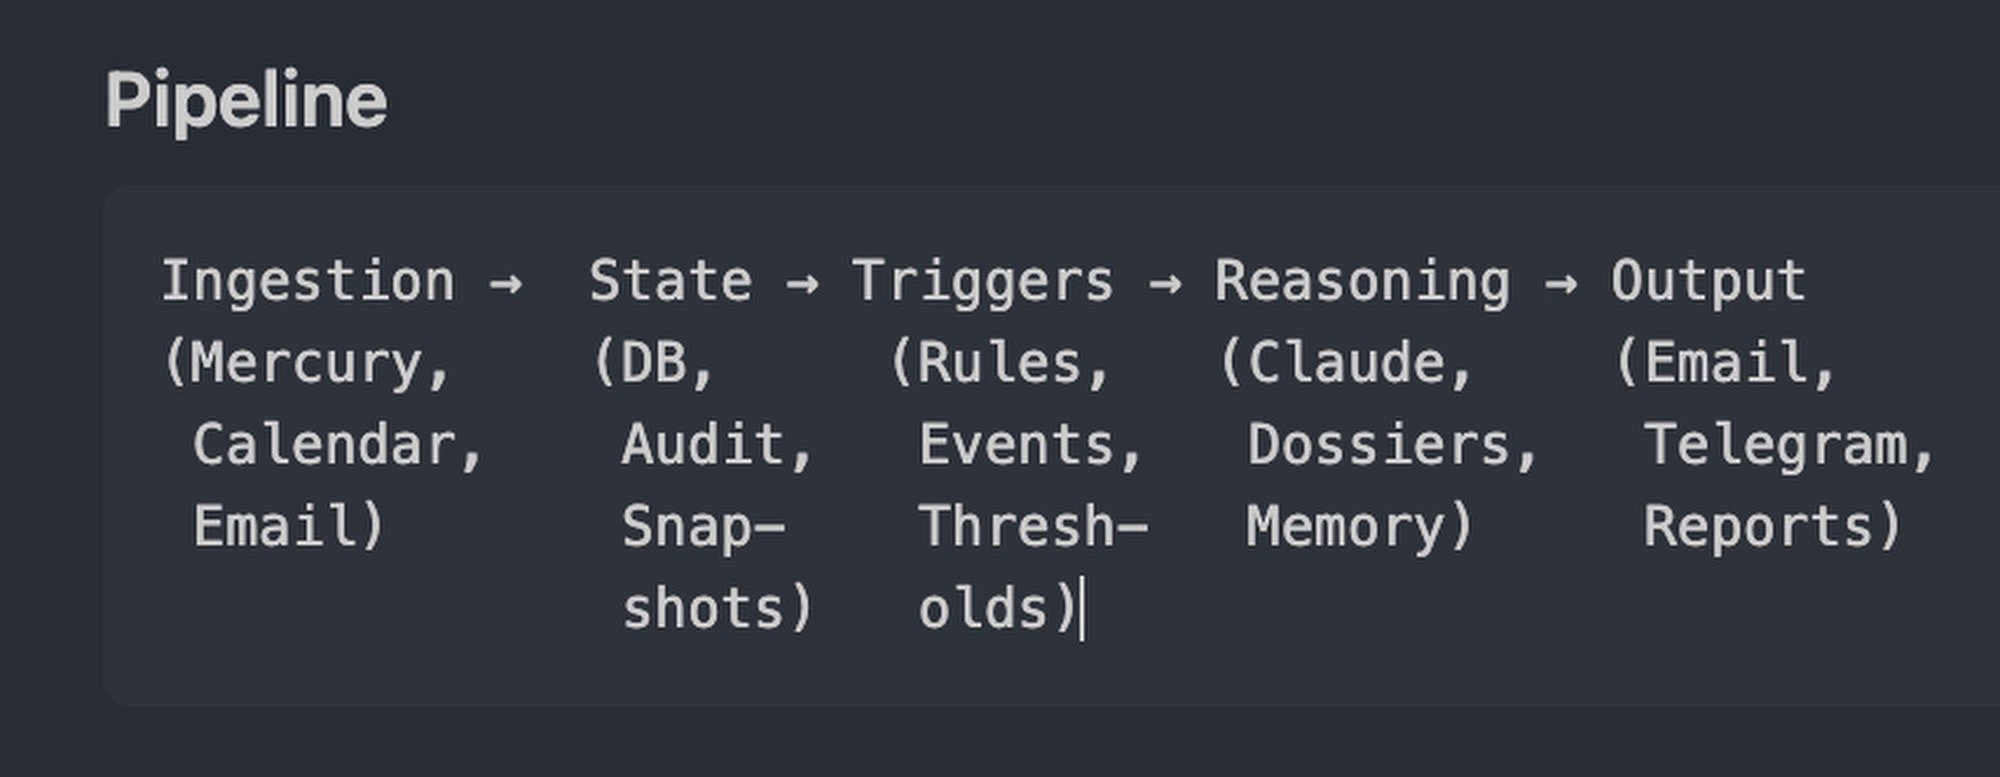Screen dimensions: 2000x777
Task: Click the word Claude under Reasoning
Action: coord(1346,363)
